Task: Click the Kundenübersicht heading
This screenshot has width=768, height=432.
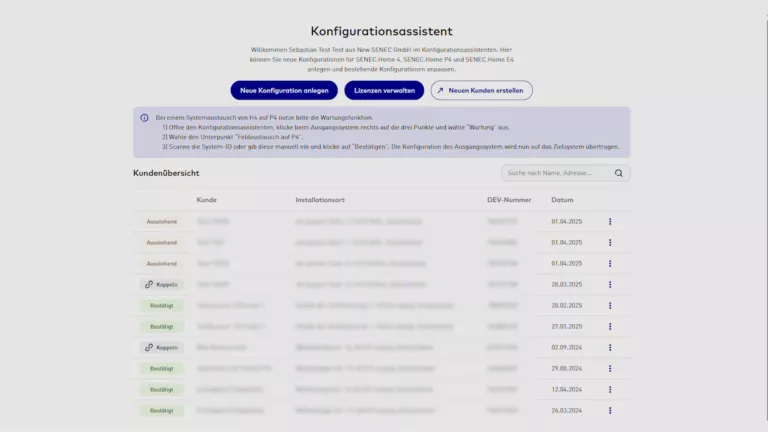Action: point(166,173)
